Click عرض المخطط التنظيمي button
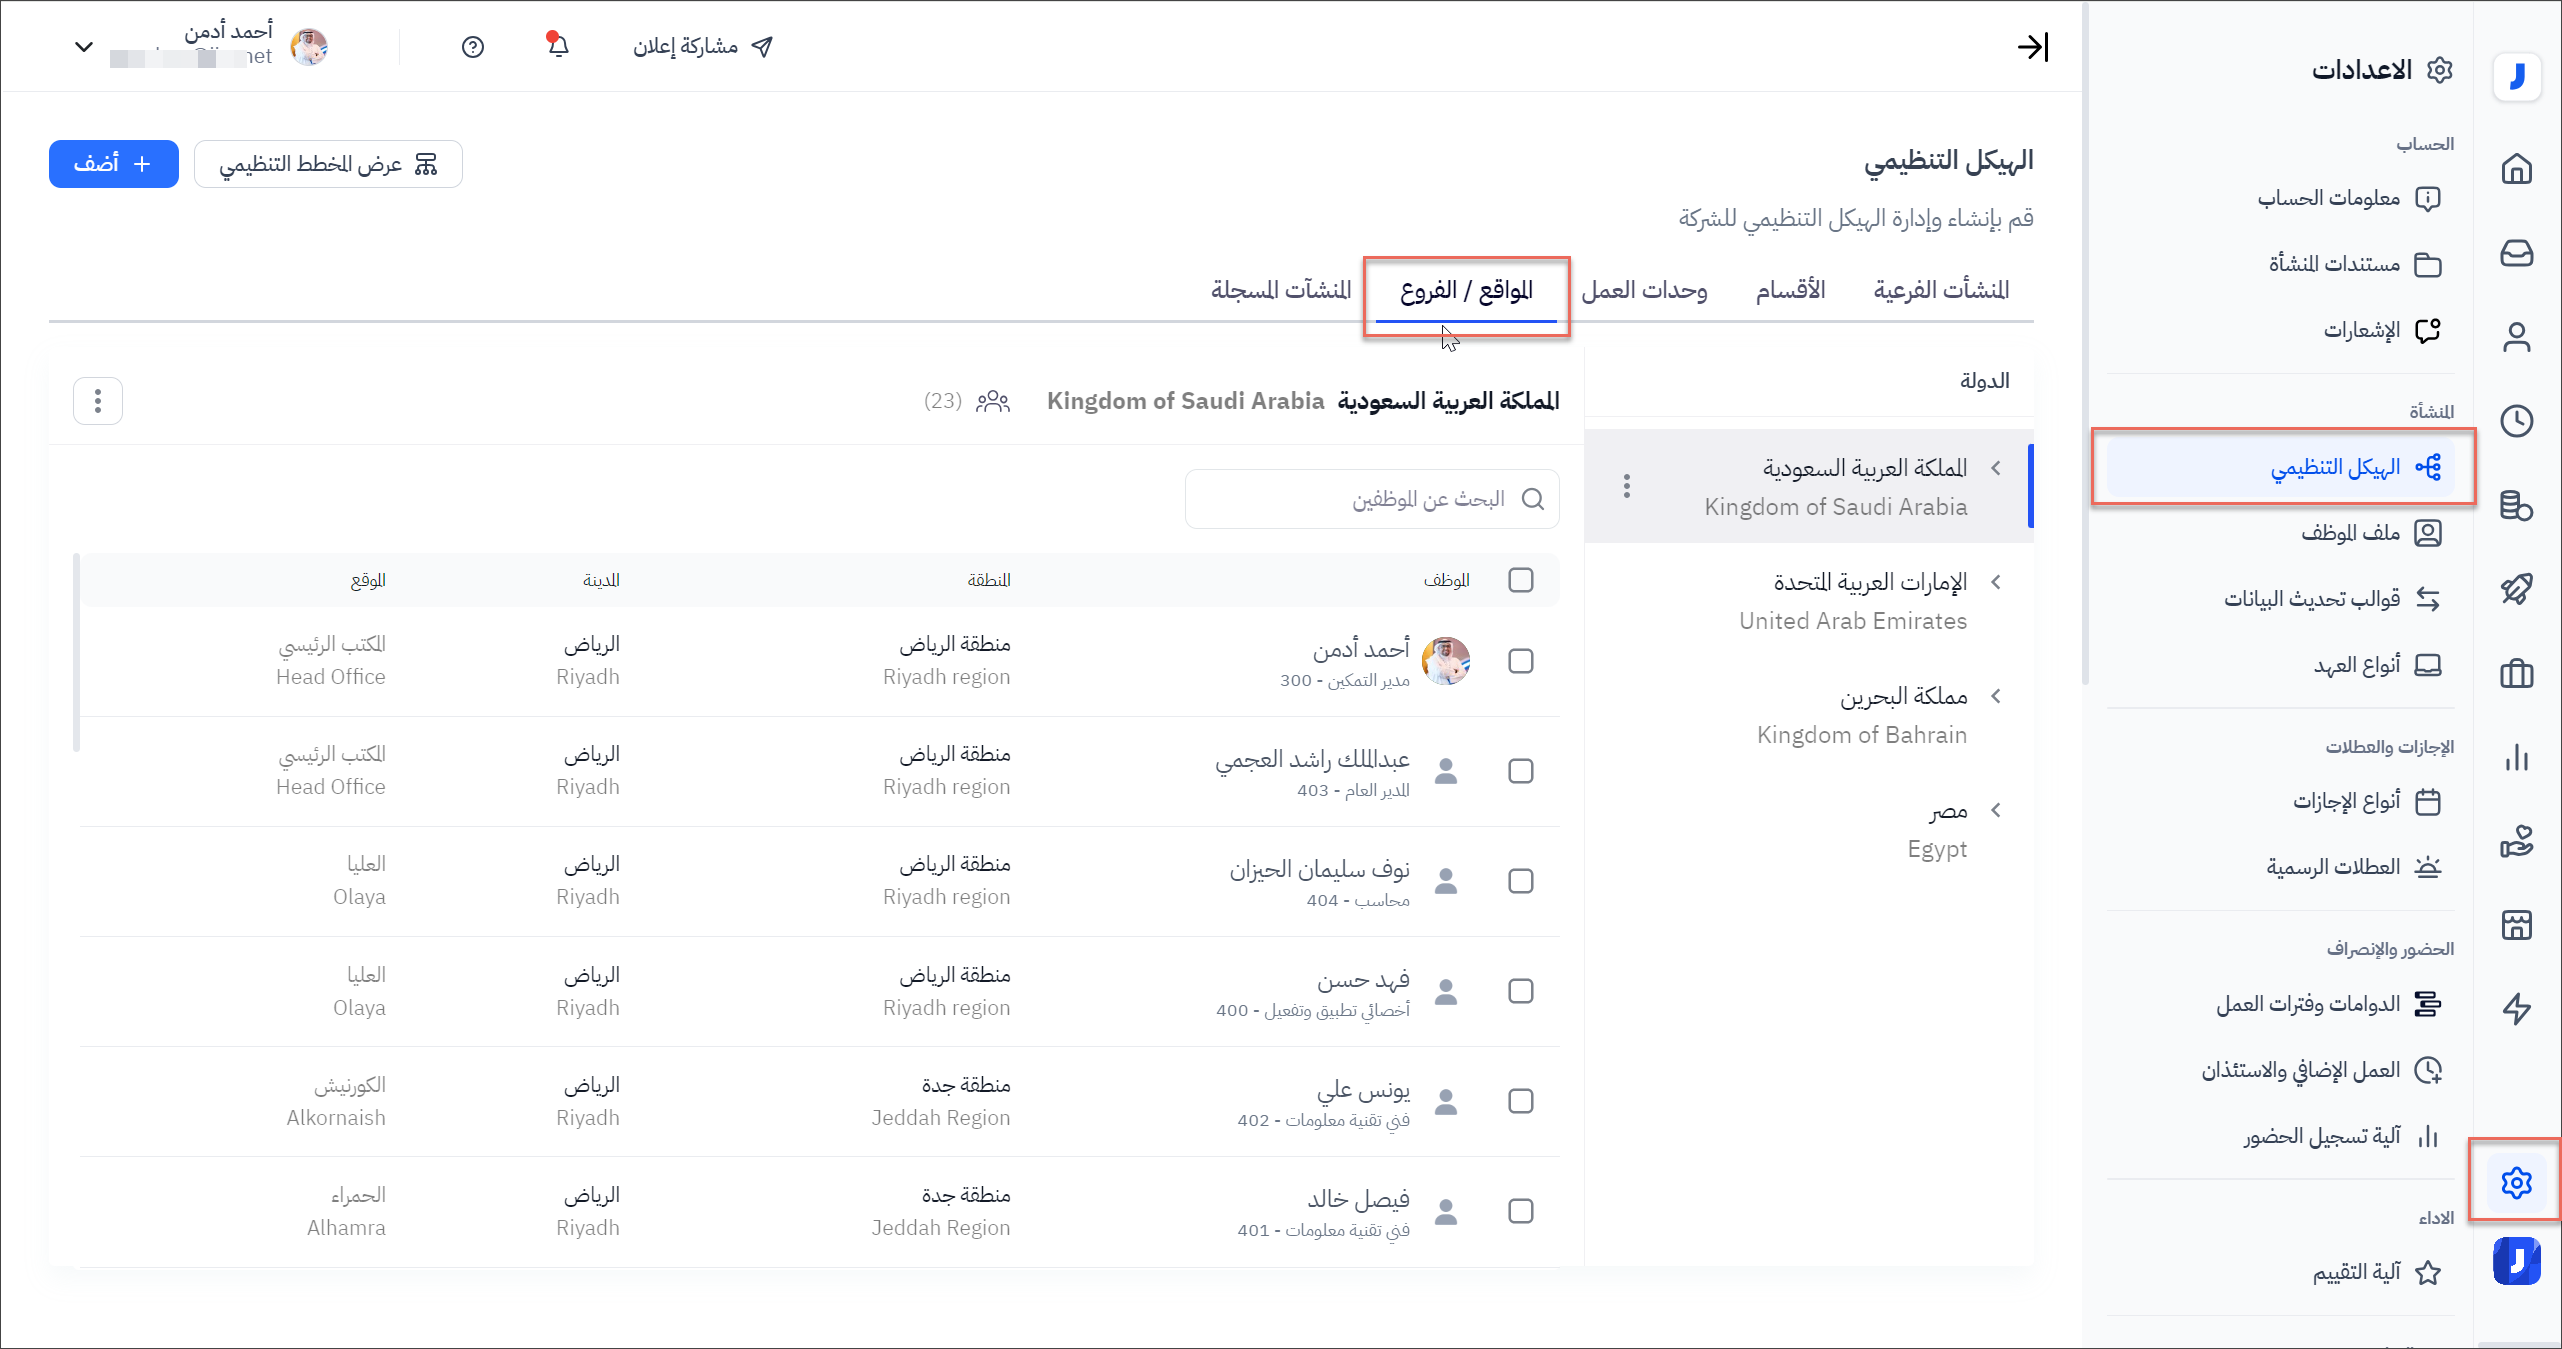The width and height of the screenshot is (2562, 1349). click(x=328, y=164)
